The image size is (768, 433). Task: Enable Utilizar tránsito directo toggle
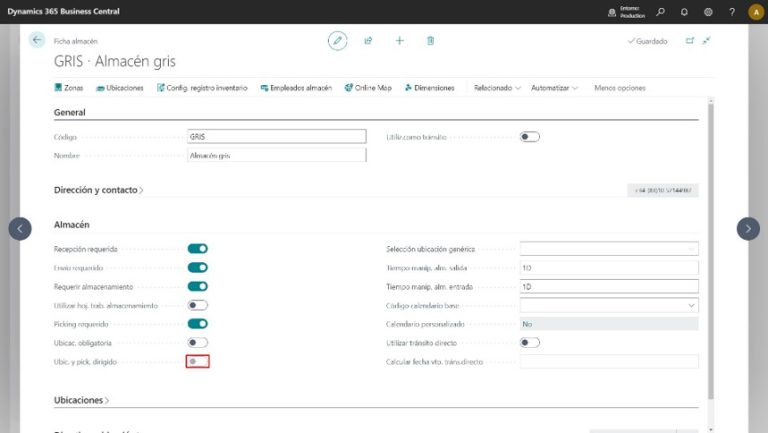click(x=530, y=343)
